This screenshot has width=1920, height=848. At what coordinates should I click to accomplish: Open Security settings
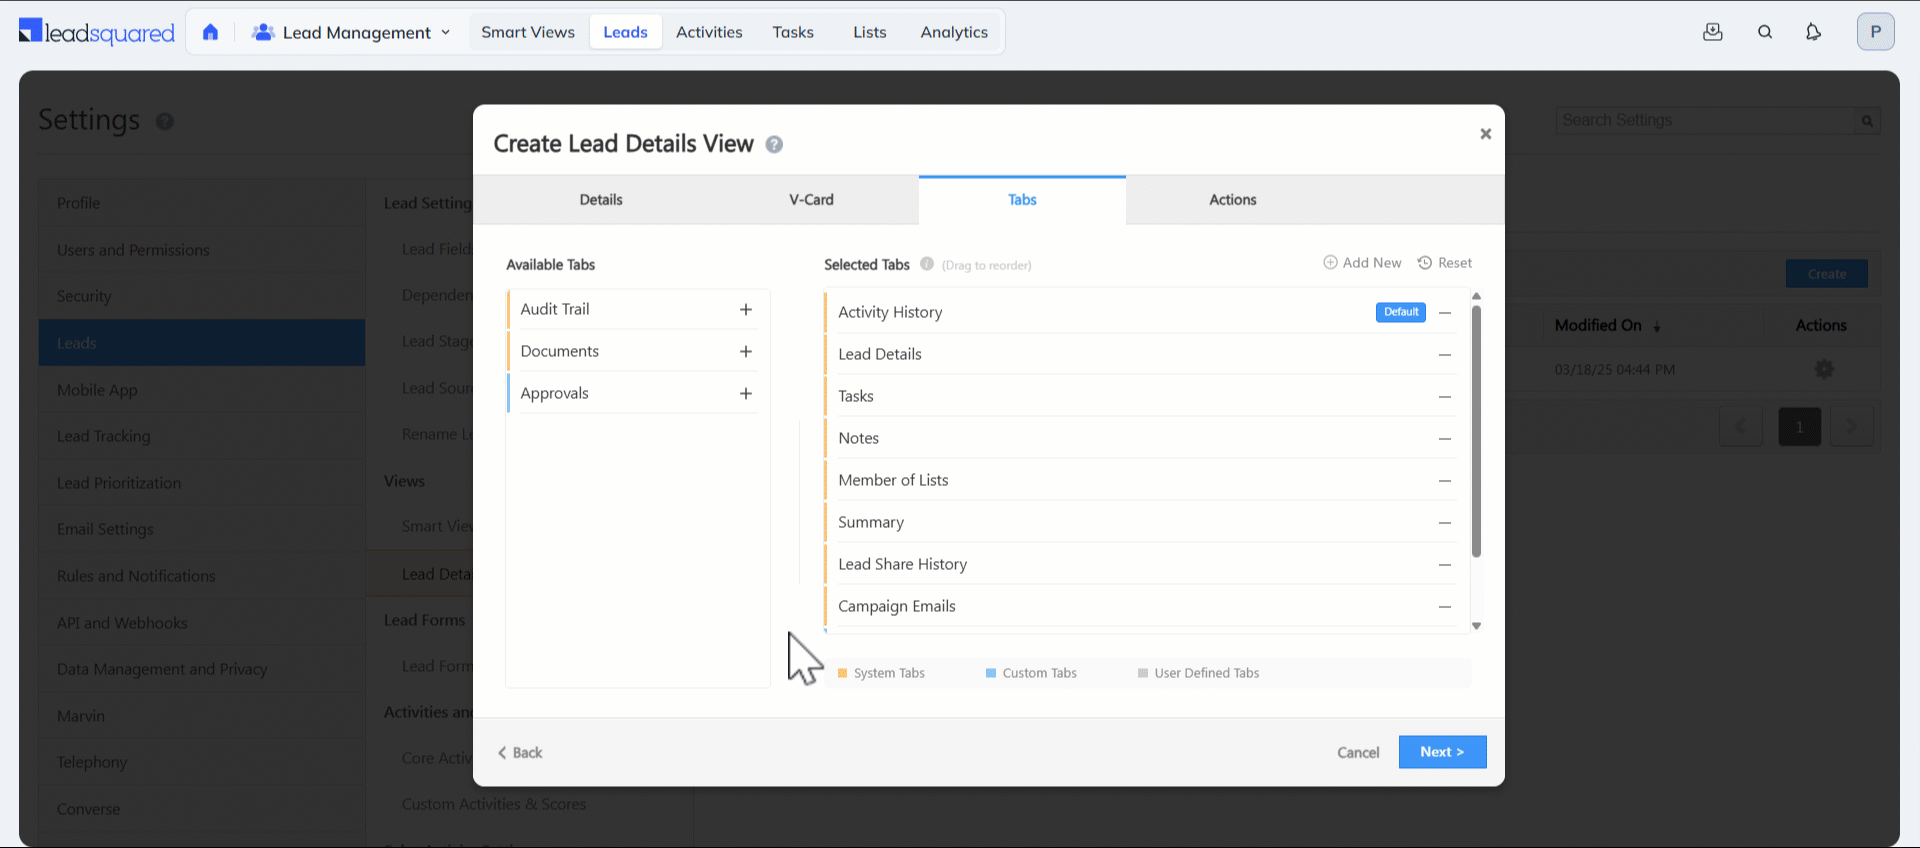click(202, 296)
